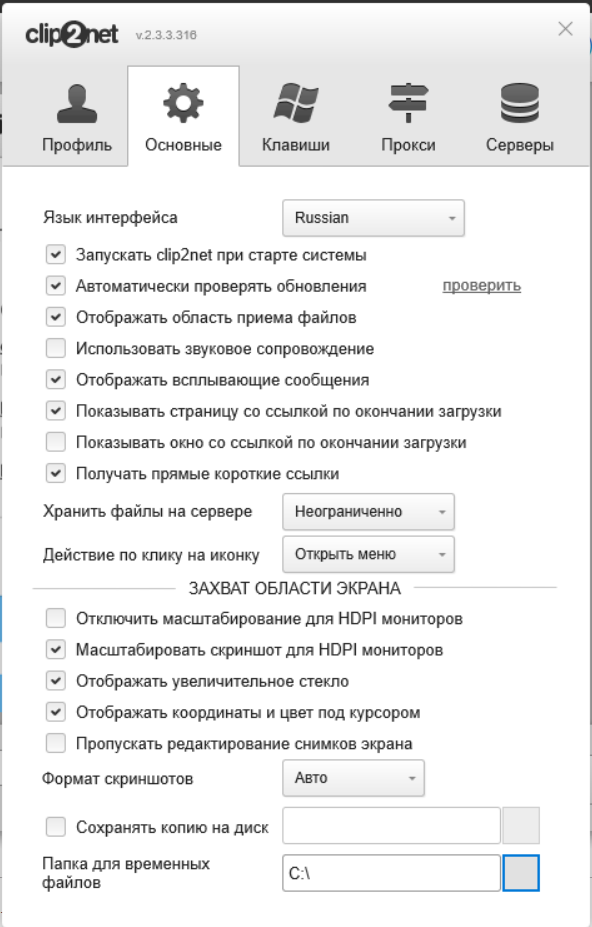Open Действие по клику Открыть меню dropdown
This screenshot has width=592, height=927.
click(368, 554)
